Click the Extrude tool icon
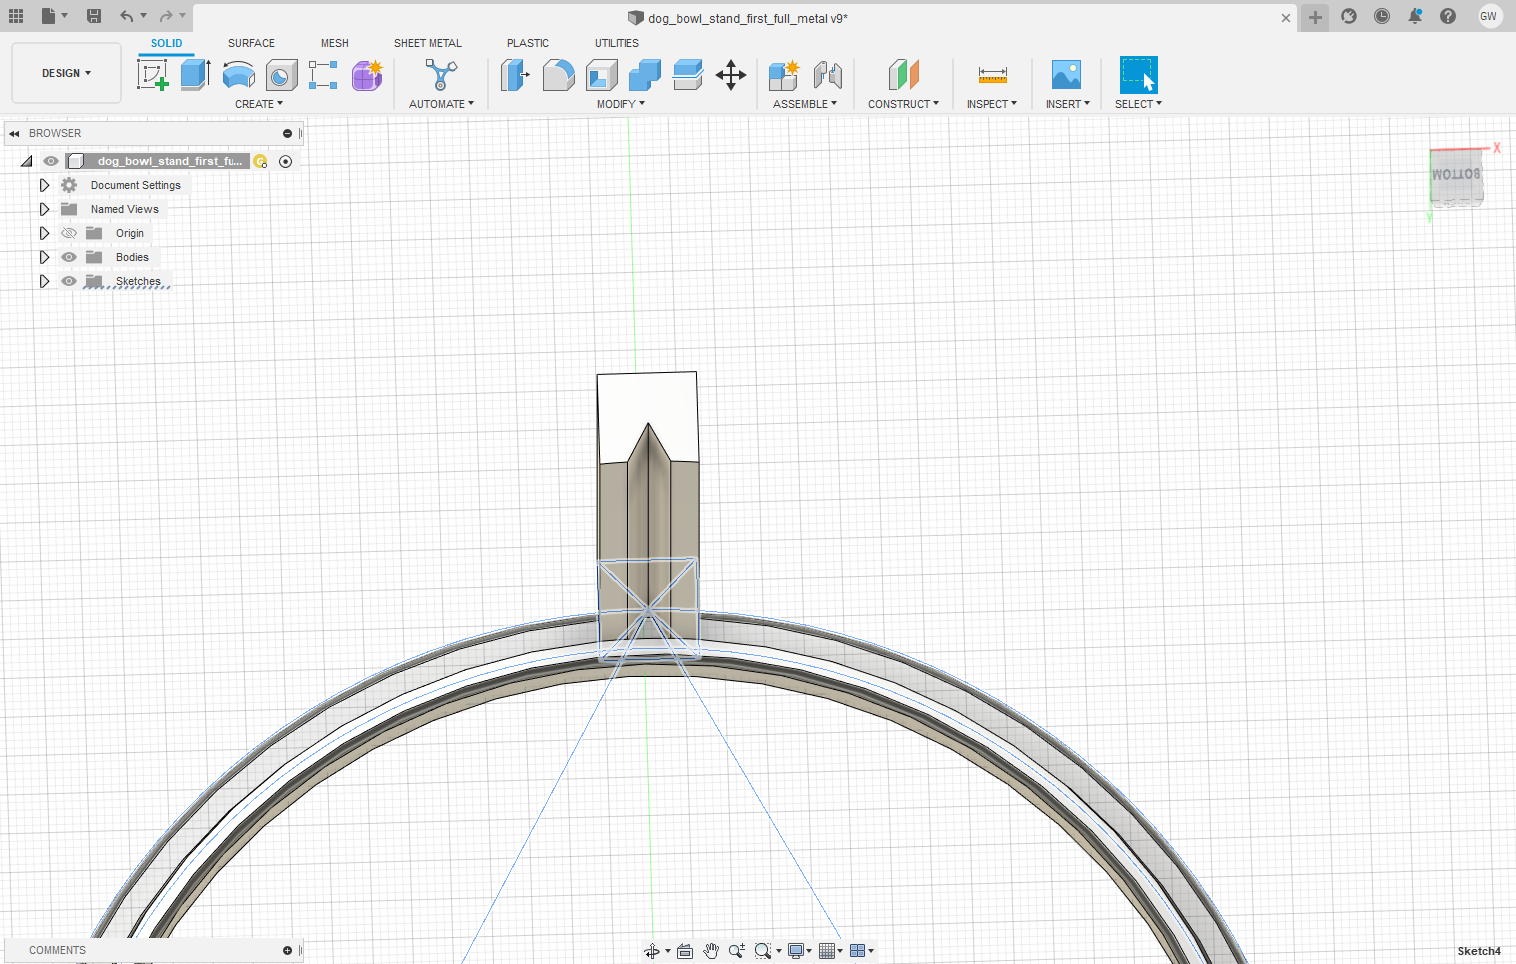 click(195, 75)
